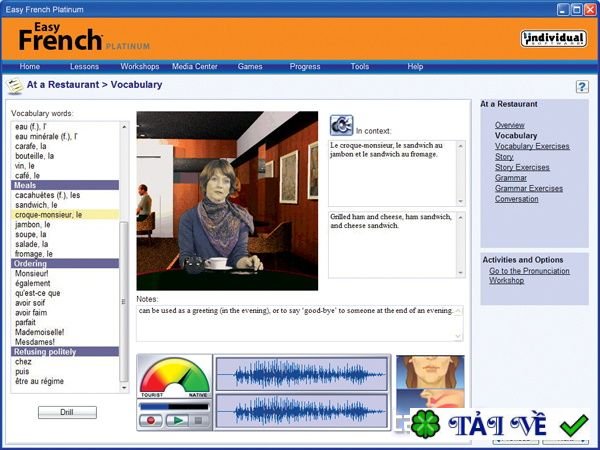Play the in-context audio speaker icon
Screen dimensions: 600x450
coord(341,126)
